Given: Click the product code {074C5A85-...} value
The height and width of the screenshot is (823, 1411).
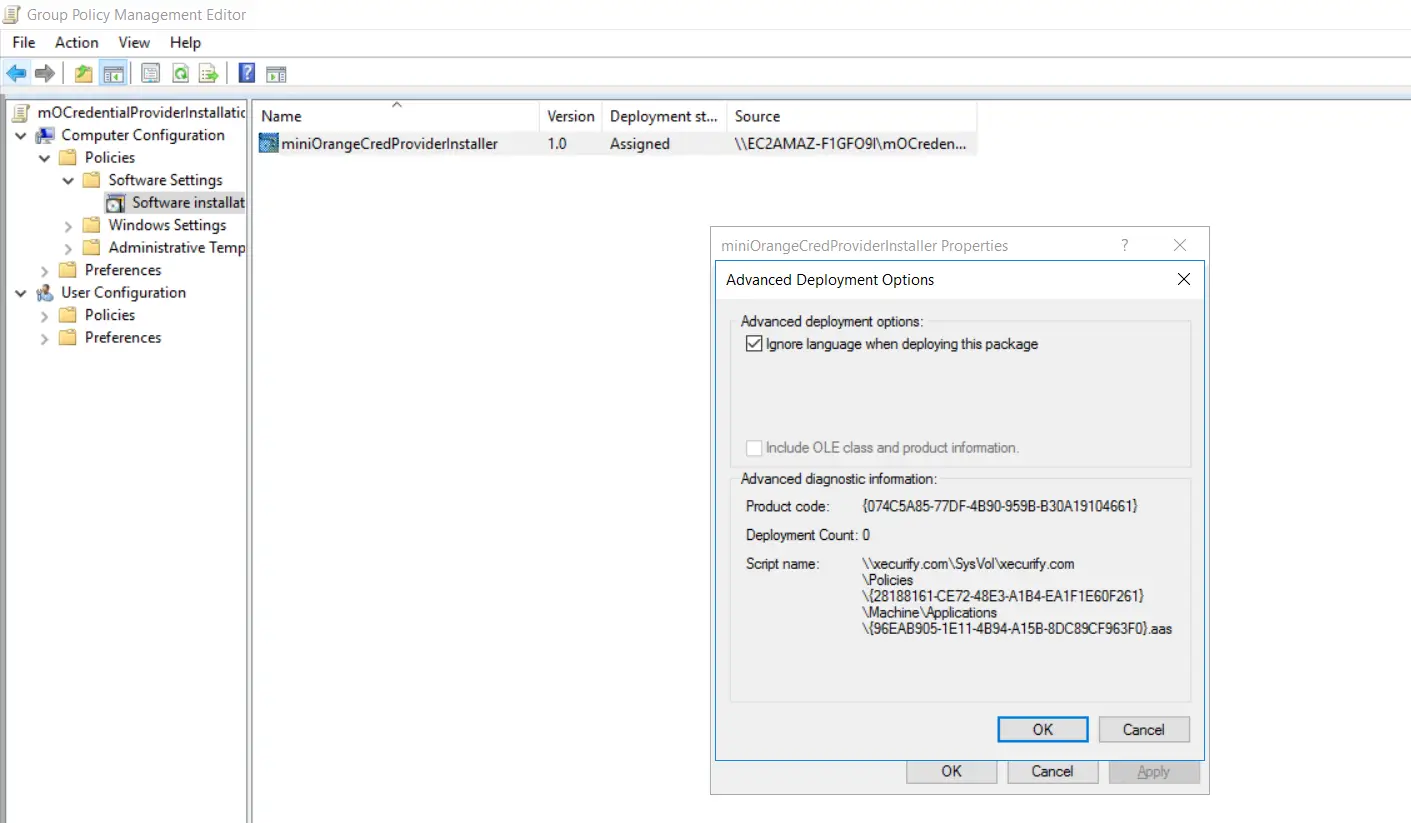Looking at the screenshot, I should (1000, 506).
